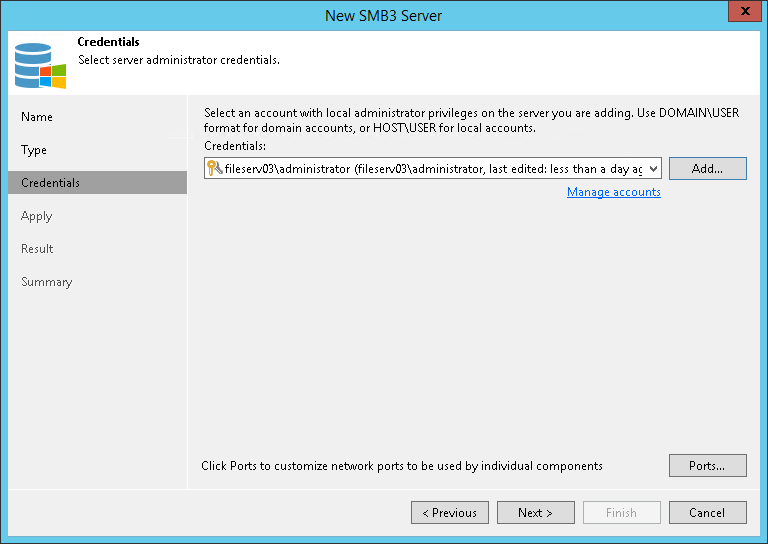This screenshot has width=768, height=544.
Task: Click the SMB3 server database icon
Action: click(40, 66)
